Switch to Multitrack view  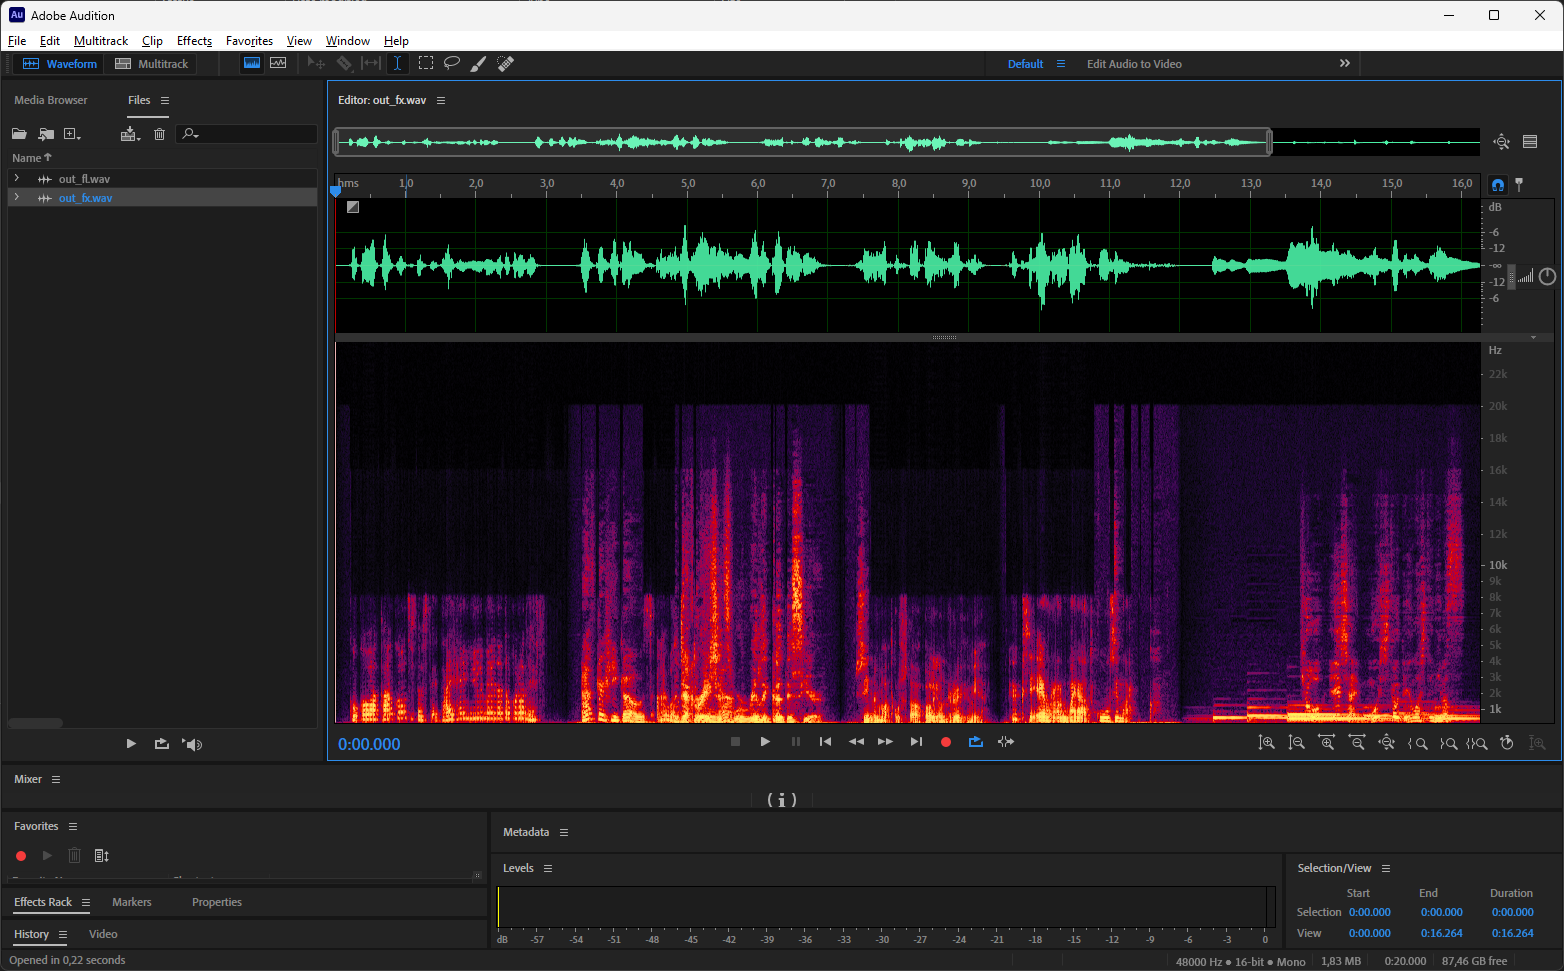[152, 64]
